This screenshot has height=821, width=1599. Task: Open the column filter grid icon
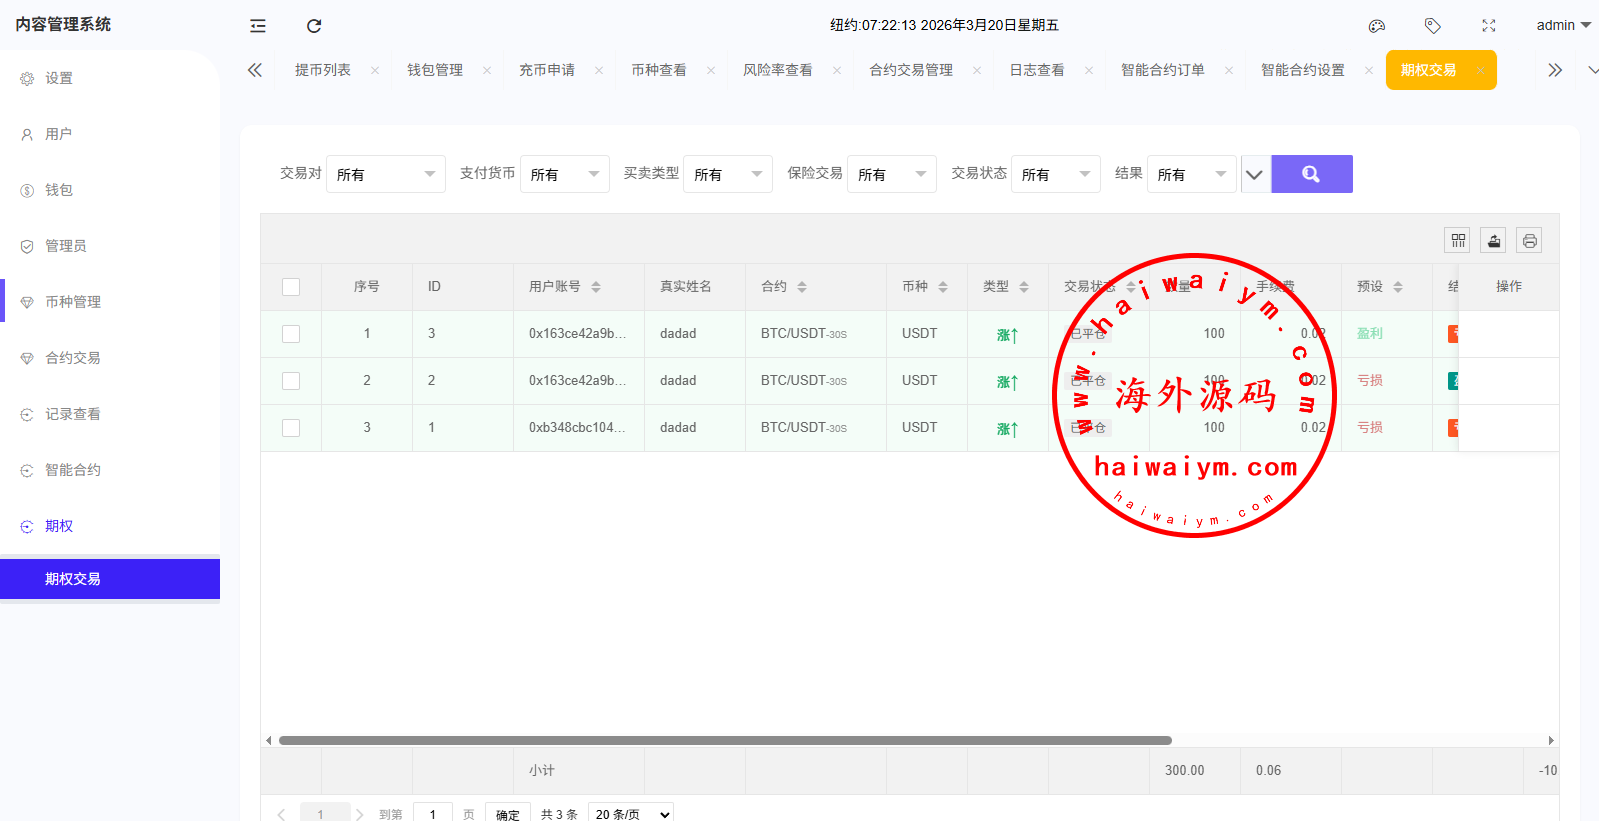[x=1458, y=240]
